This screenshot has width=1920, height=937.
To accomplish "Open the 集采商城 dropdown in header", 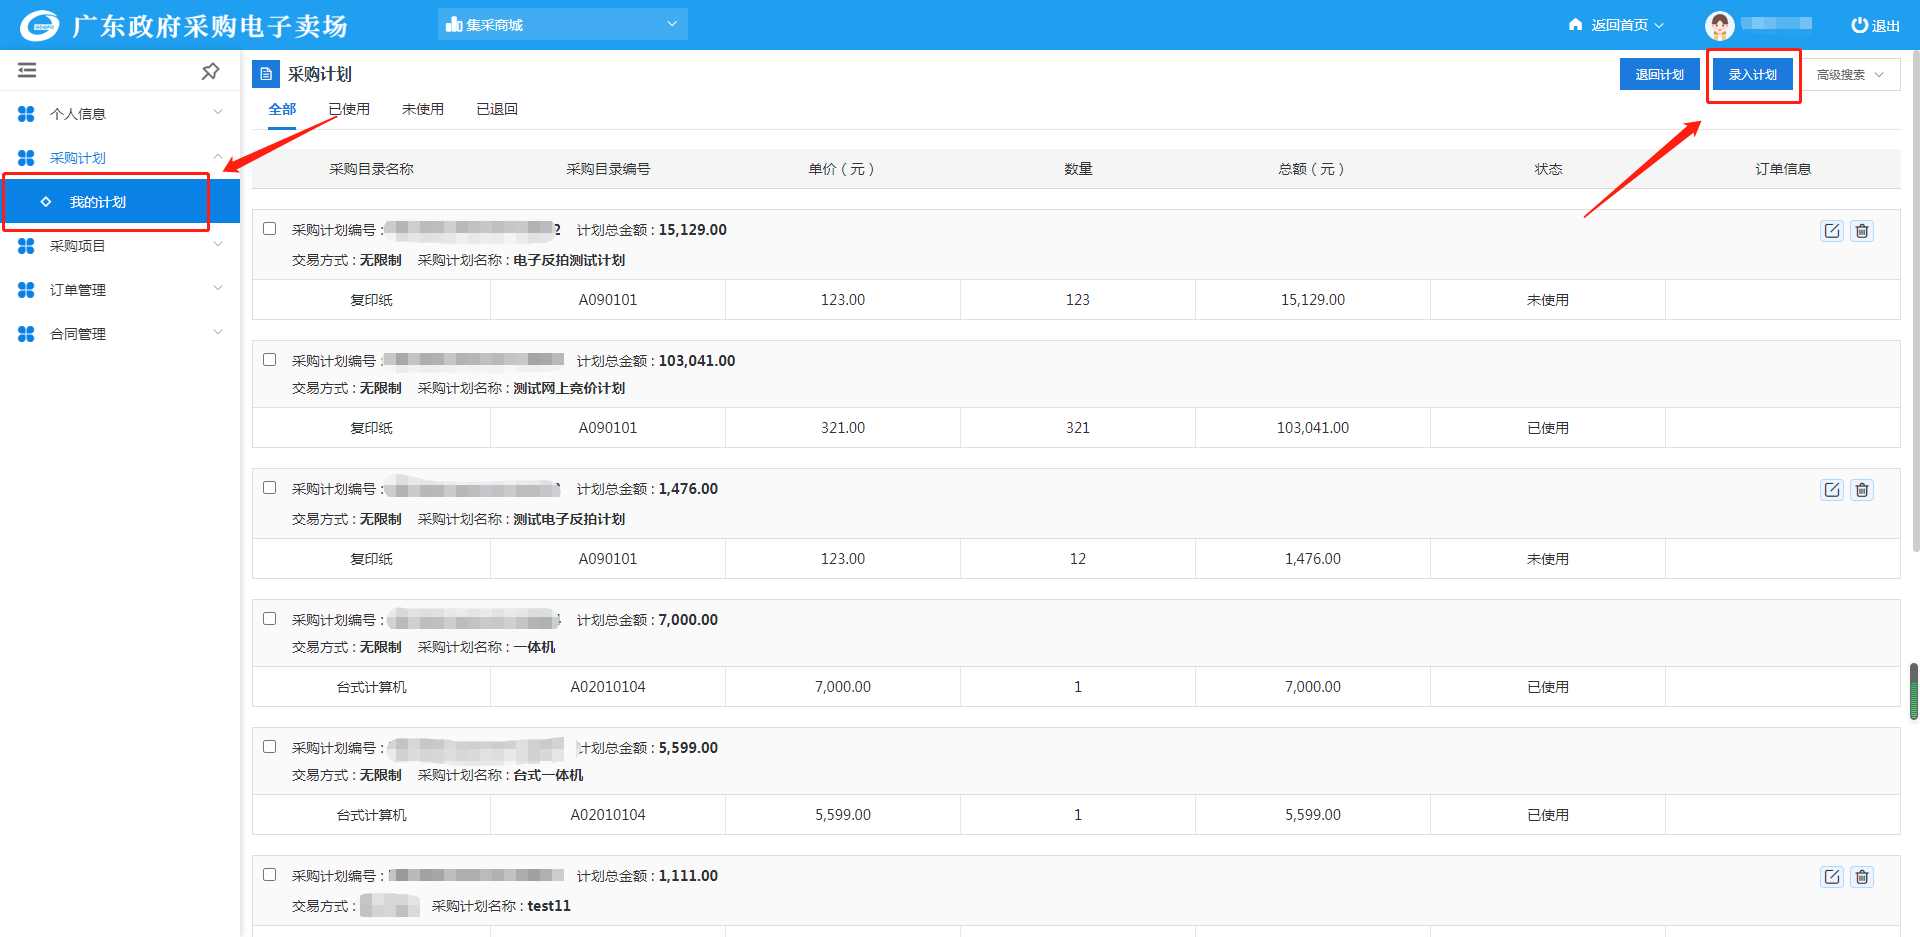I will pos(562,25).
